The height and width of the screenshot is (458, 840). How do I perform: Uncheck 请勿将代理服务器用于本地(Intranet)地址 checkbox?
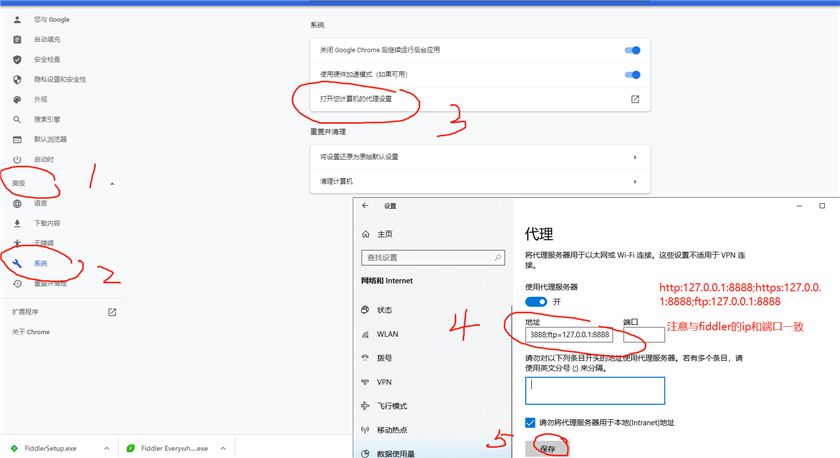point(530,423)
